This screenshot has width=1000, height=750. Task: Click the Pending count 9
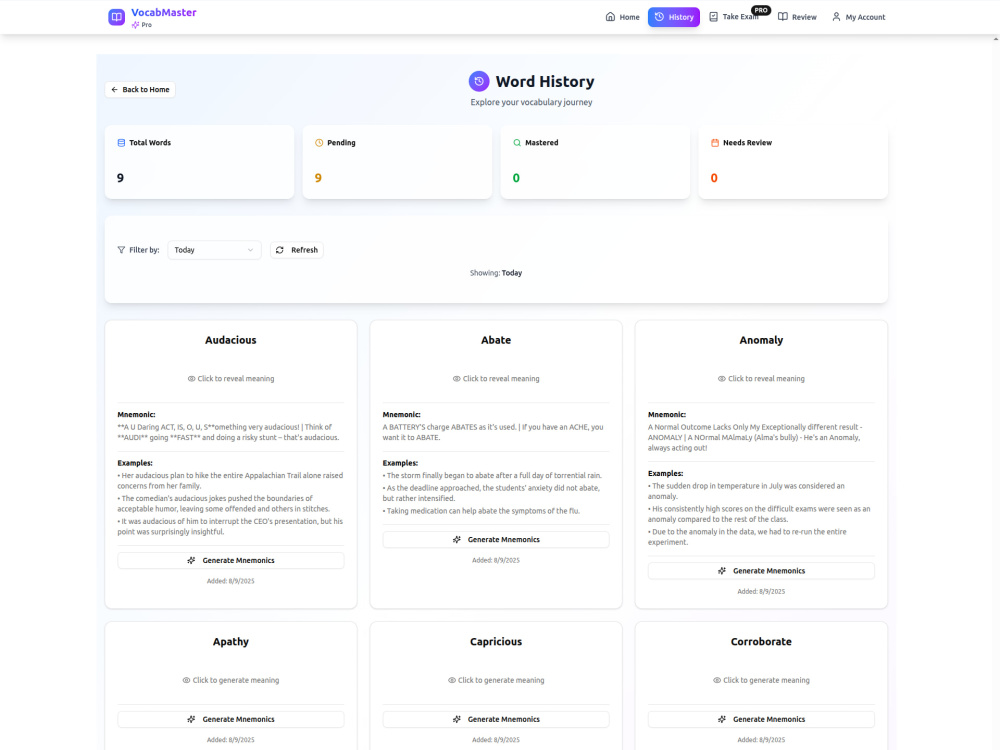[318, 178]
